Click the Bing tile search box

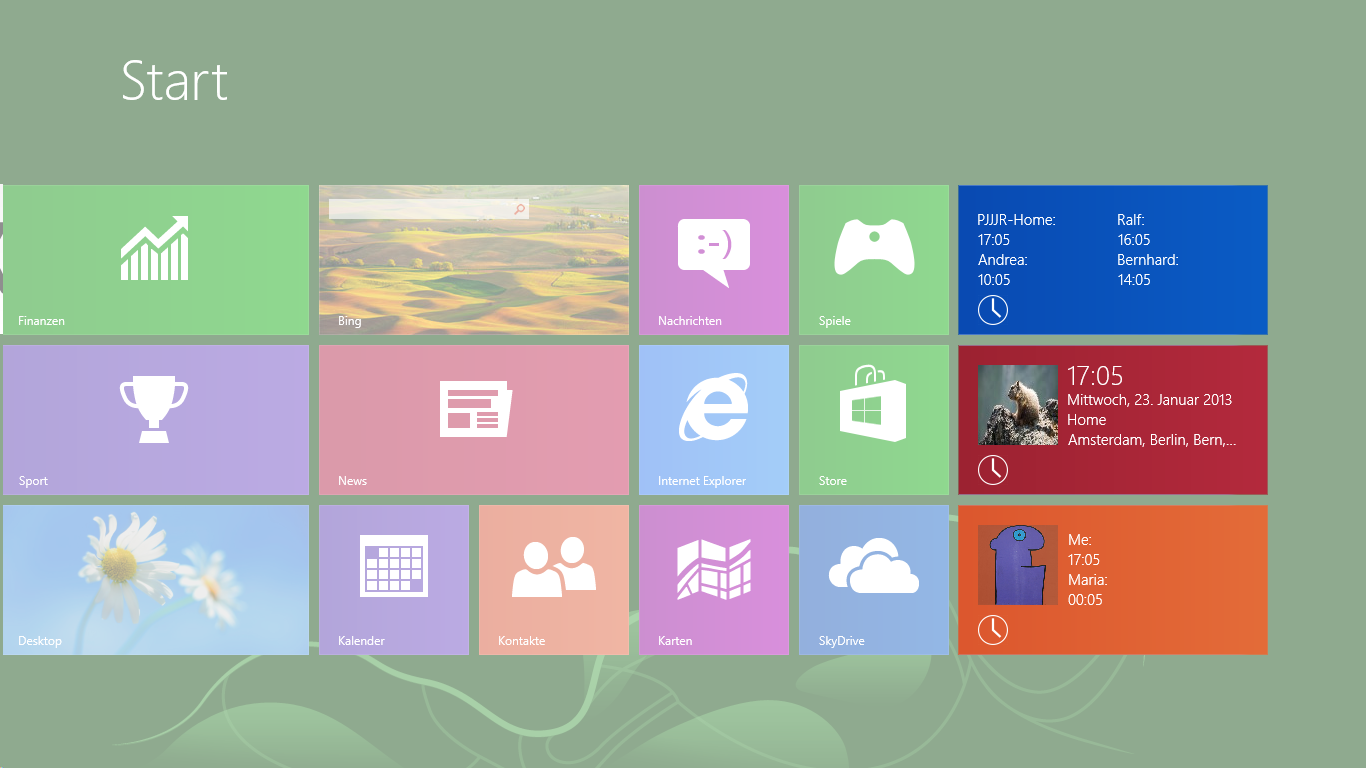click(x=429, y=209)
